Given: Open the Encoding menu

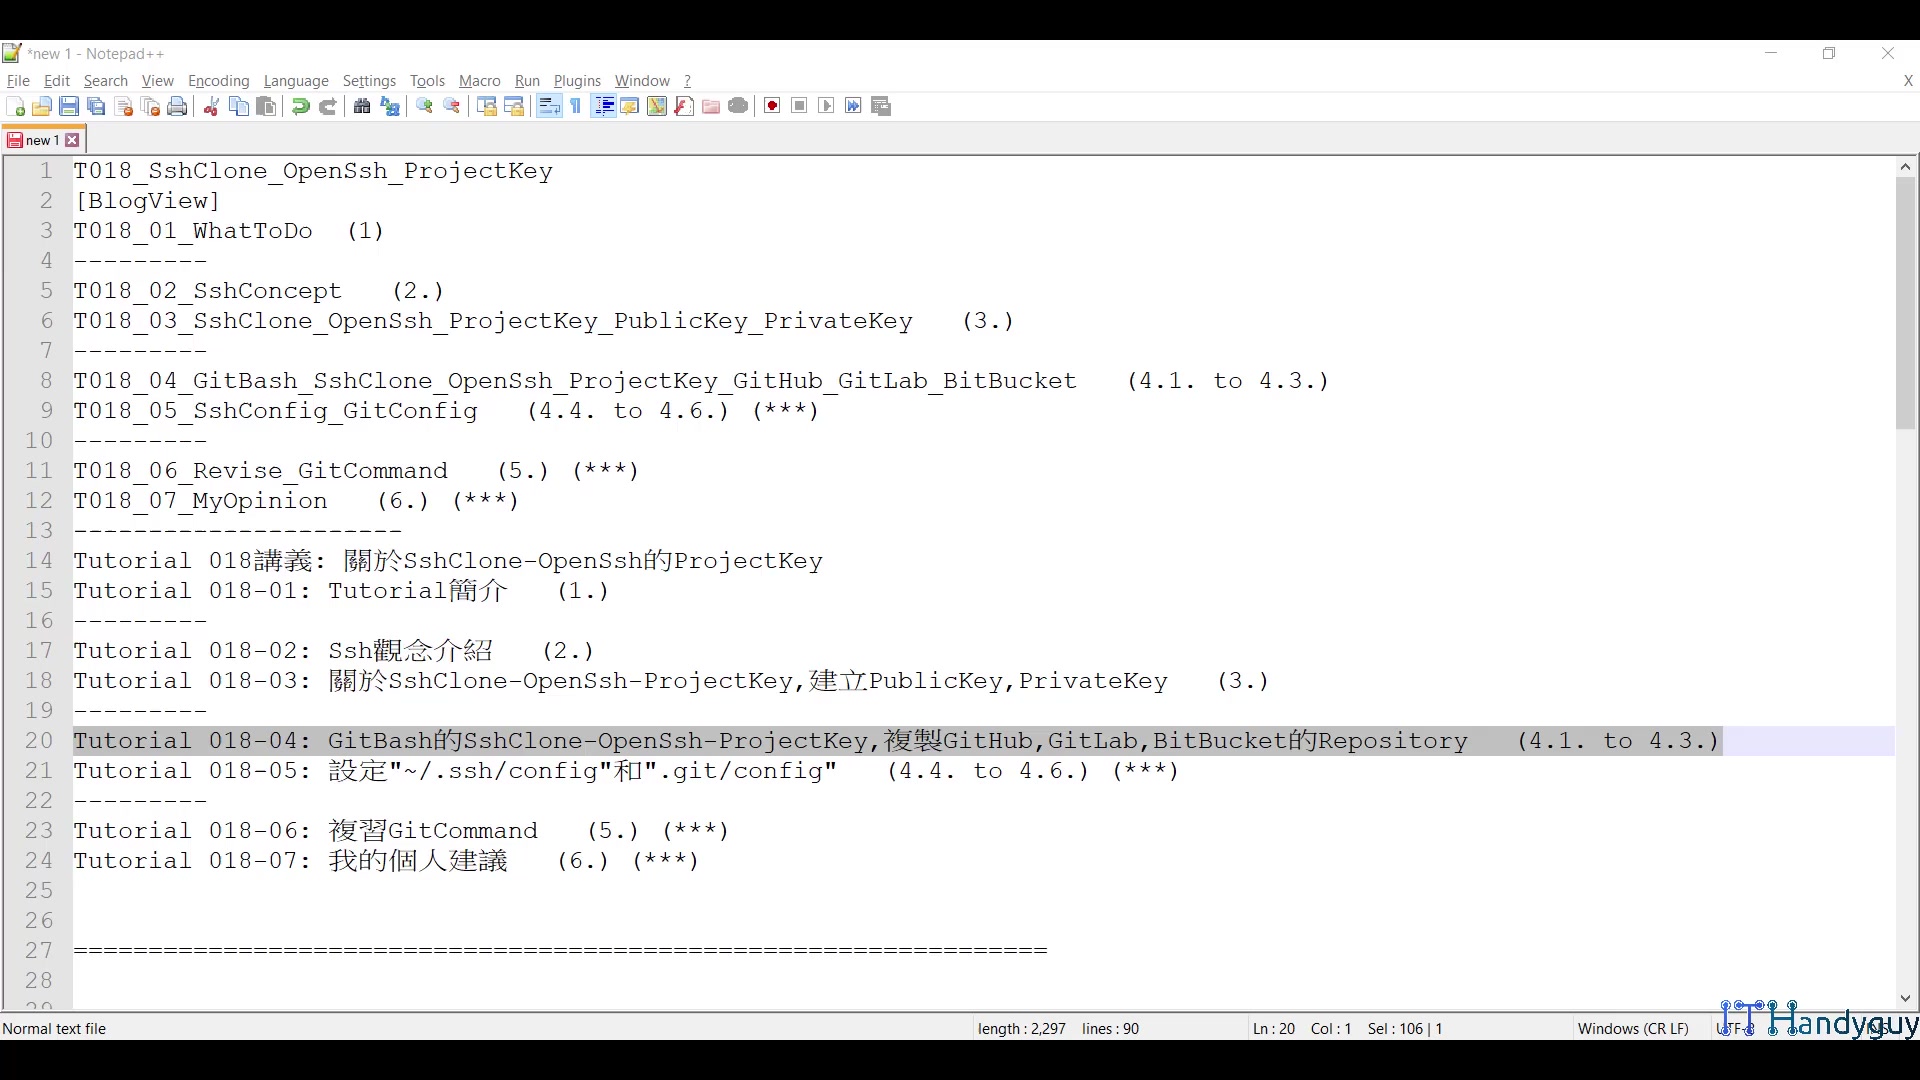Looking at the screenshot, I should click(x=218, y=81).
